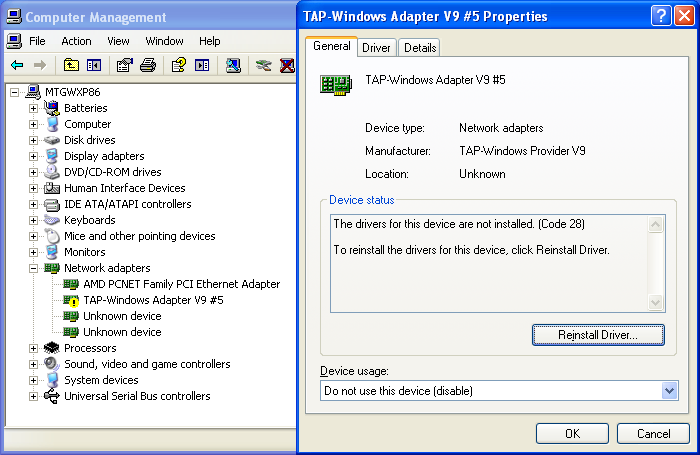Screen dimensions: 700x455
Task: Expand the Keyboards node
Action: point(33,221)
